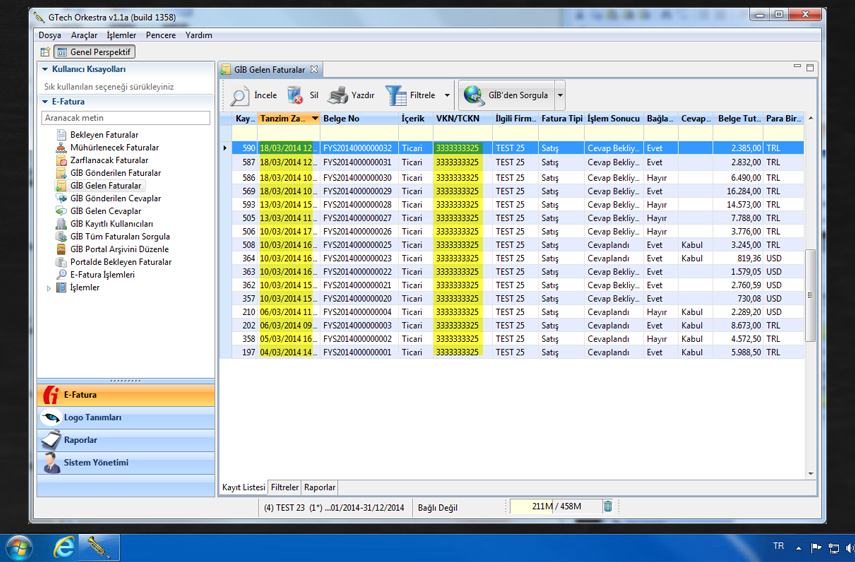Select GİB Gelen Faturalar in the tree

pos(106,185)
